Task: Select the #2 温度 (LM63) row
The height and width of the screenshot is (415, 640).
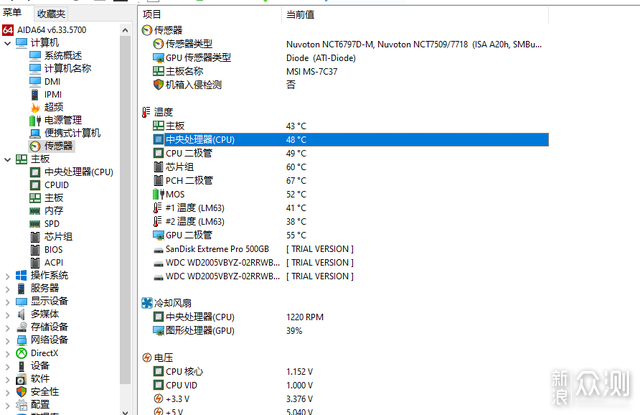Action: [x=351, y=222]
